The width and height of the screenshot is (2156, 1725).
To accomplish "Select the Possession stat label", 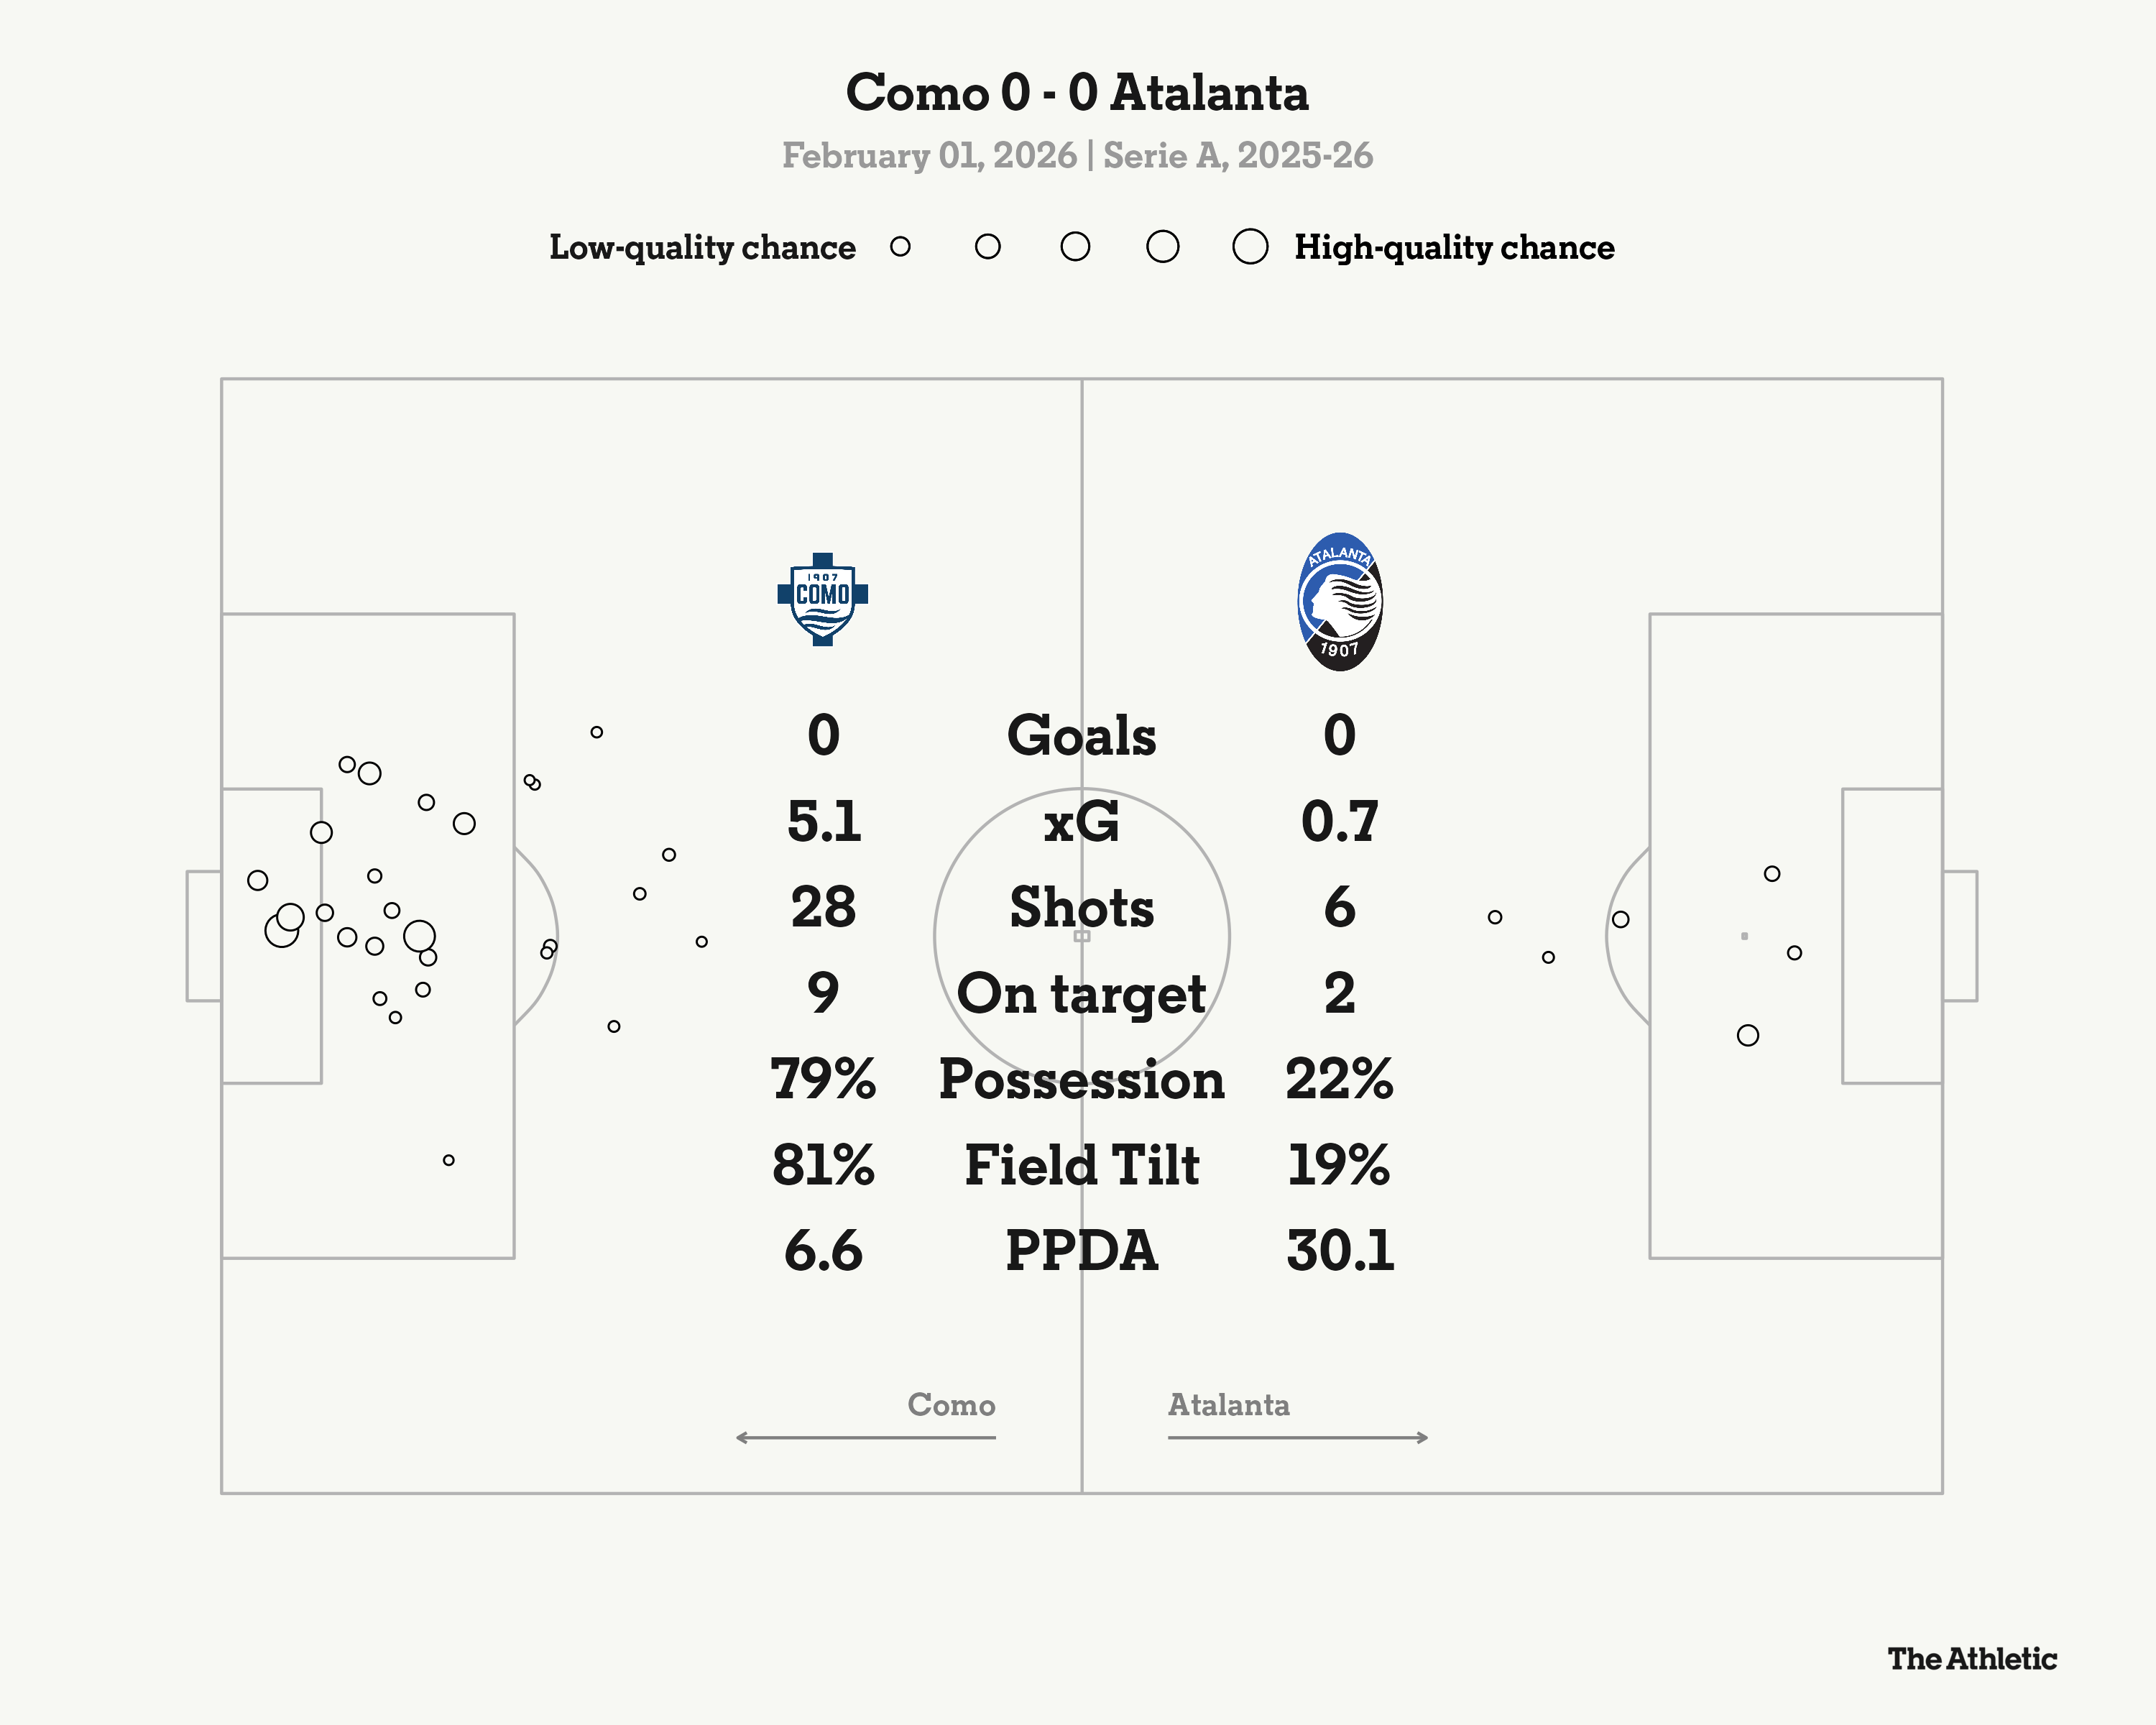I will point(1081,1080).
